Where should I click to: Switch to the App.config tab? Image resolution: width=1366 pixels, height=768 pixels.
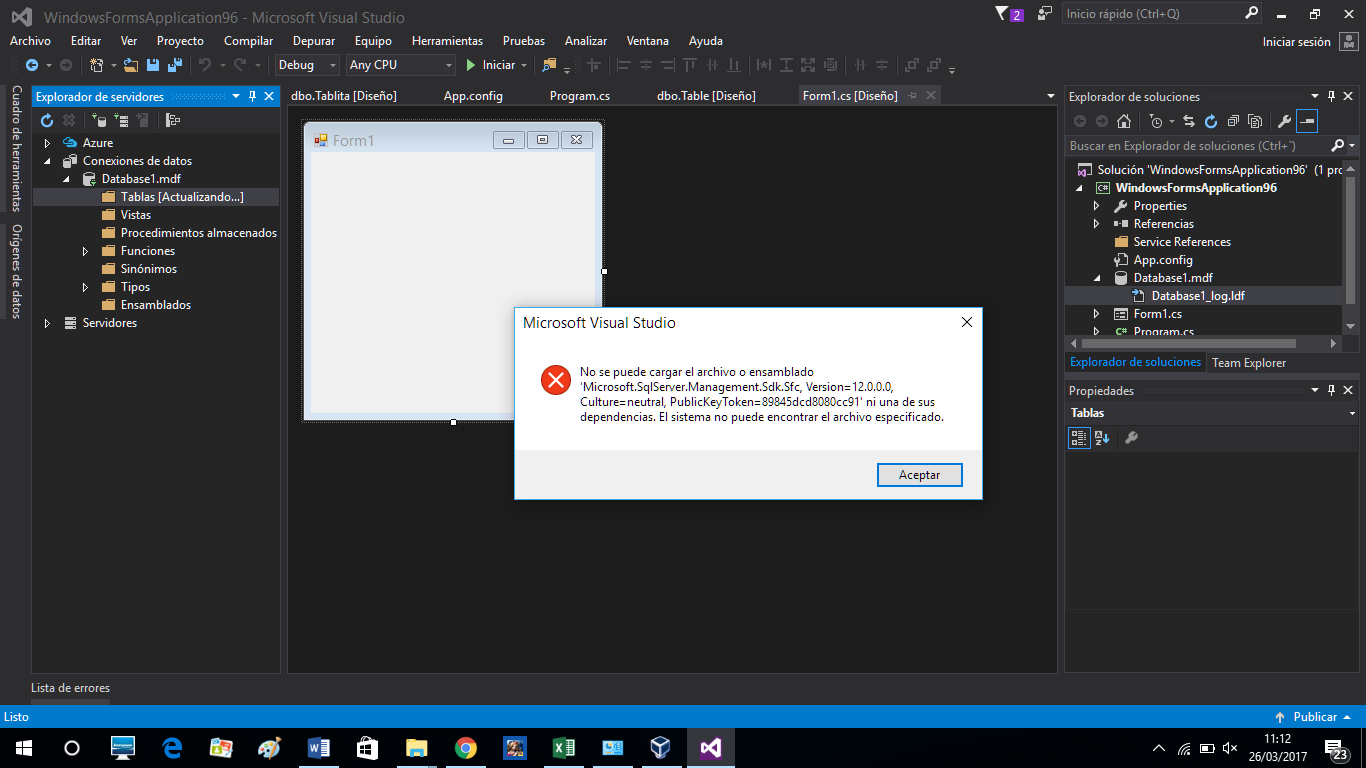click(x=473, y=96)
